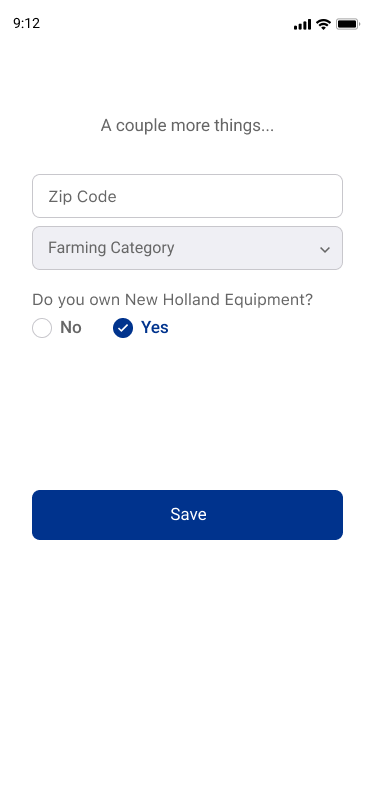Click the New Holland Equipment question label
375x812 pixels.
pyautogui.click(x=172, y=300)
